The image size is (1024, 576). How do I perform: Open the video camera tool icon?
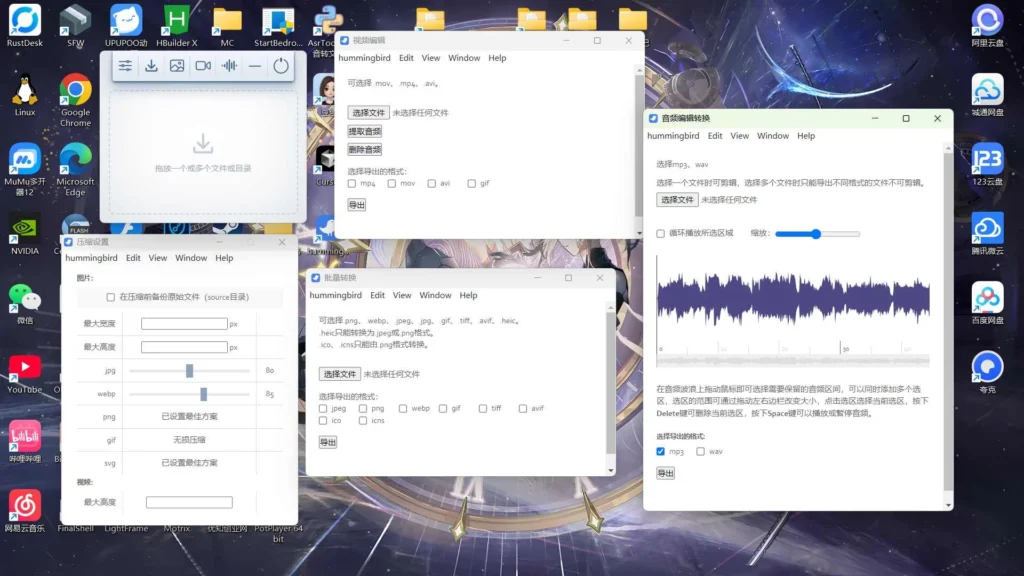click(x=203, y=66)
